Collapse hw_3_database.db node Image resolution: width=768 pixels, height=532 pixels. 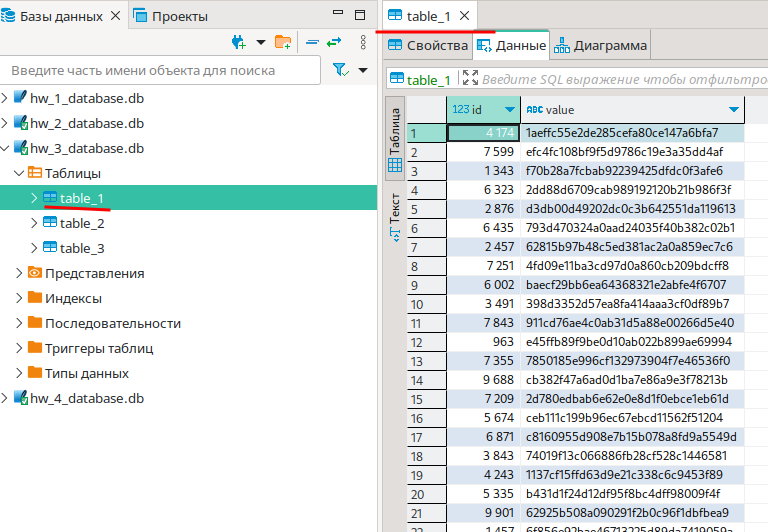coord(4,148)
